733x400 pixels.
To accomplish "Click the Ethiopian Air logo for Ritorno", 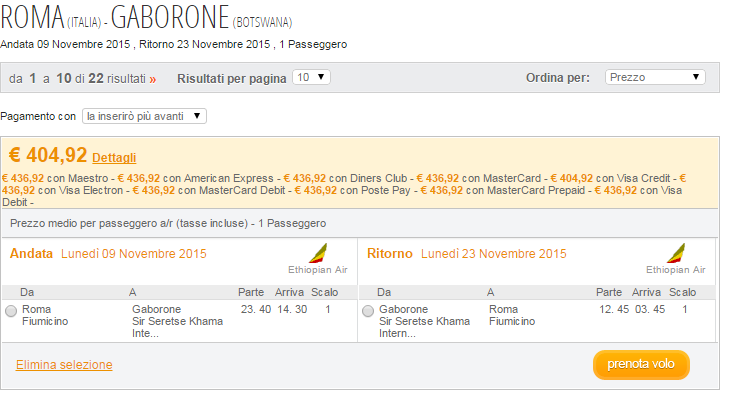I will pyautogui.click(x=676, y=253).
